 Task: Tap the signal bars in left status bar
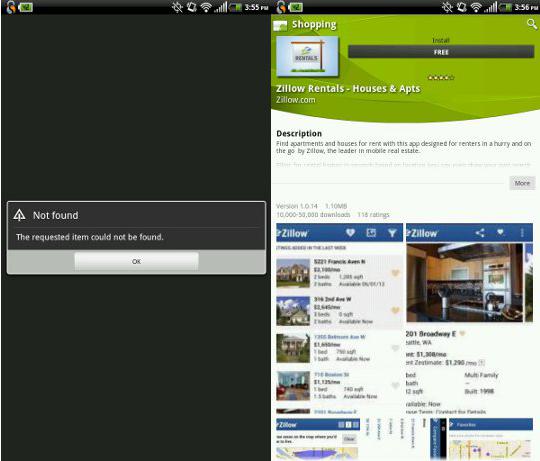(x=220, y=7)
